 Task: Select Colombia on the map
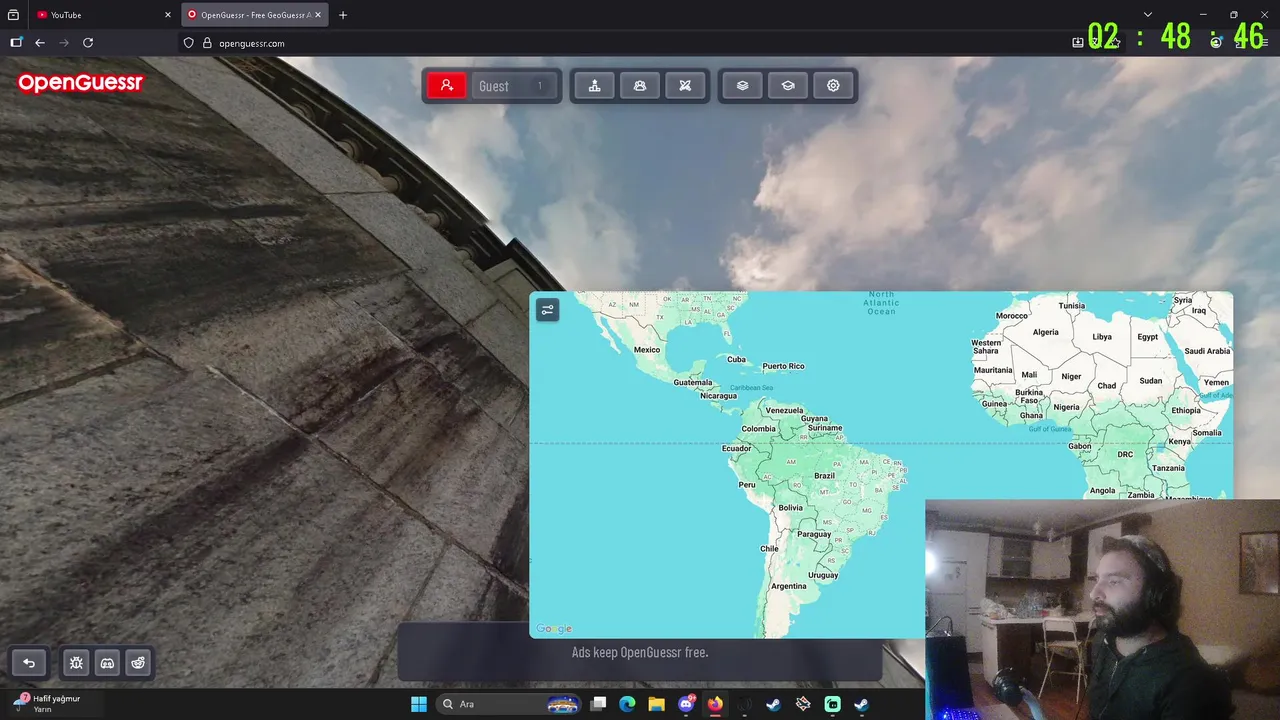tap(758, 429)
